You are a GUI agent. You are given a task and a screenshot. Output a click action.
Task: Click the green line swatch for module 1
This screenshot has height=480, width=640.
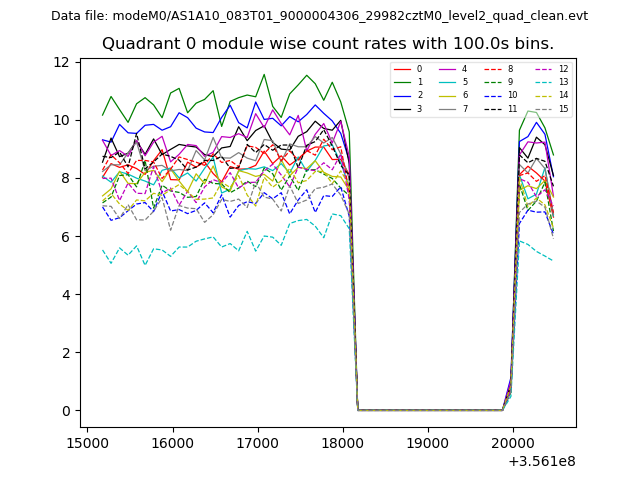click(402, 82)
